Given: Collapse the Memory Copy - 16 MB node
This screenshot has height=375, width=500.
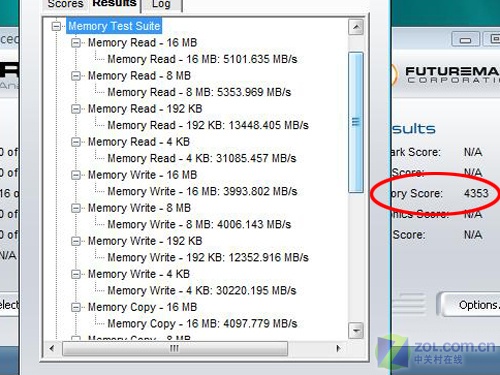Looking at the screenshot, I should tap(76, 307).
